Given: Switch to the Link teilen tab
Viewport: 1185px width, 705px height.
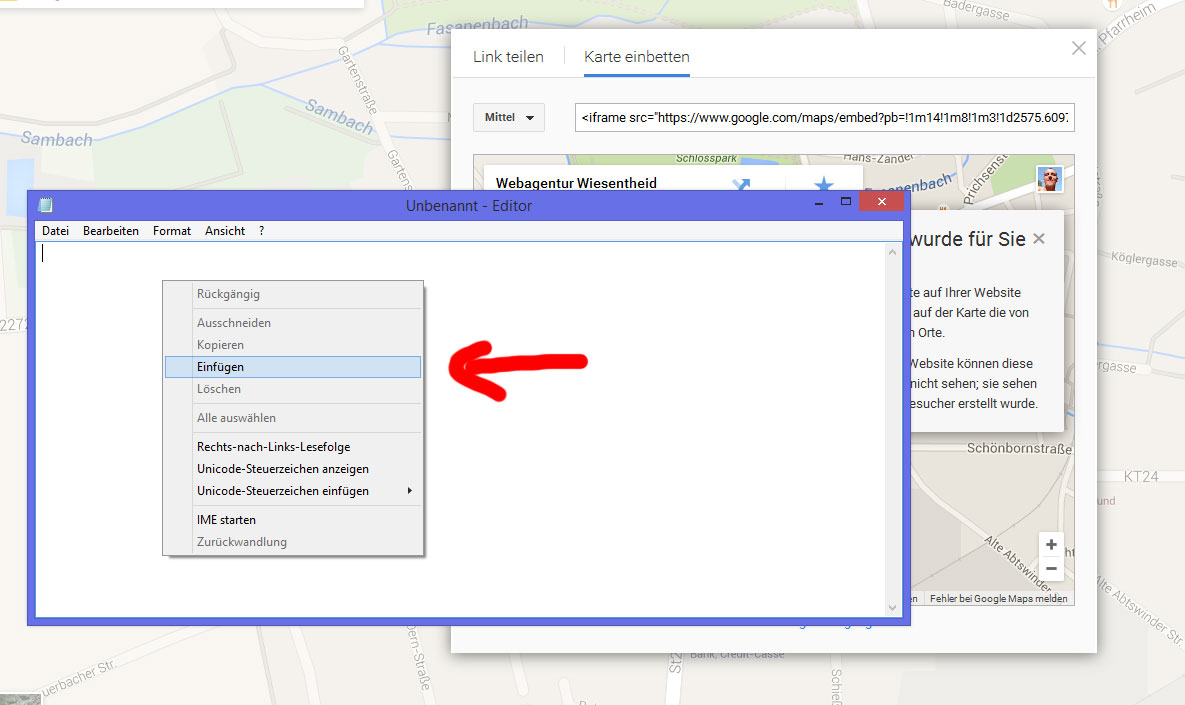Looking at the screenshot, I should coord(508,57).
